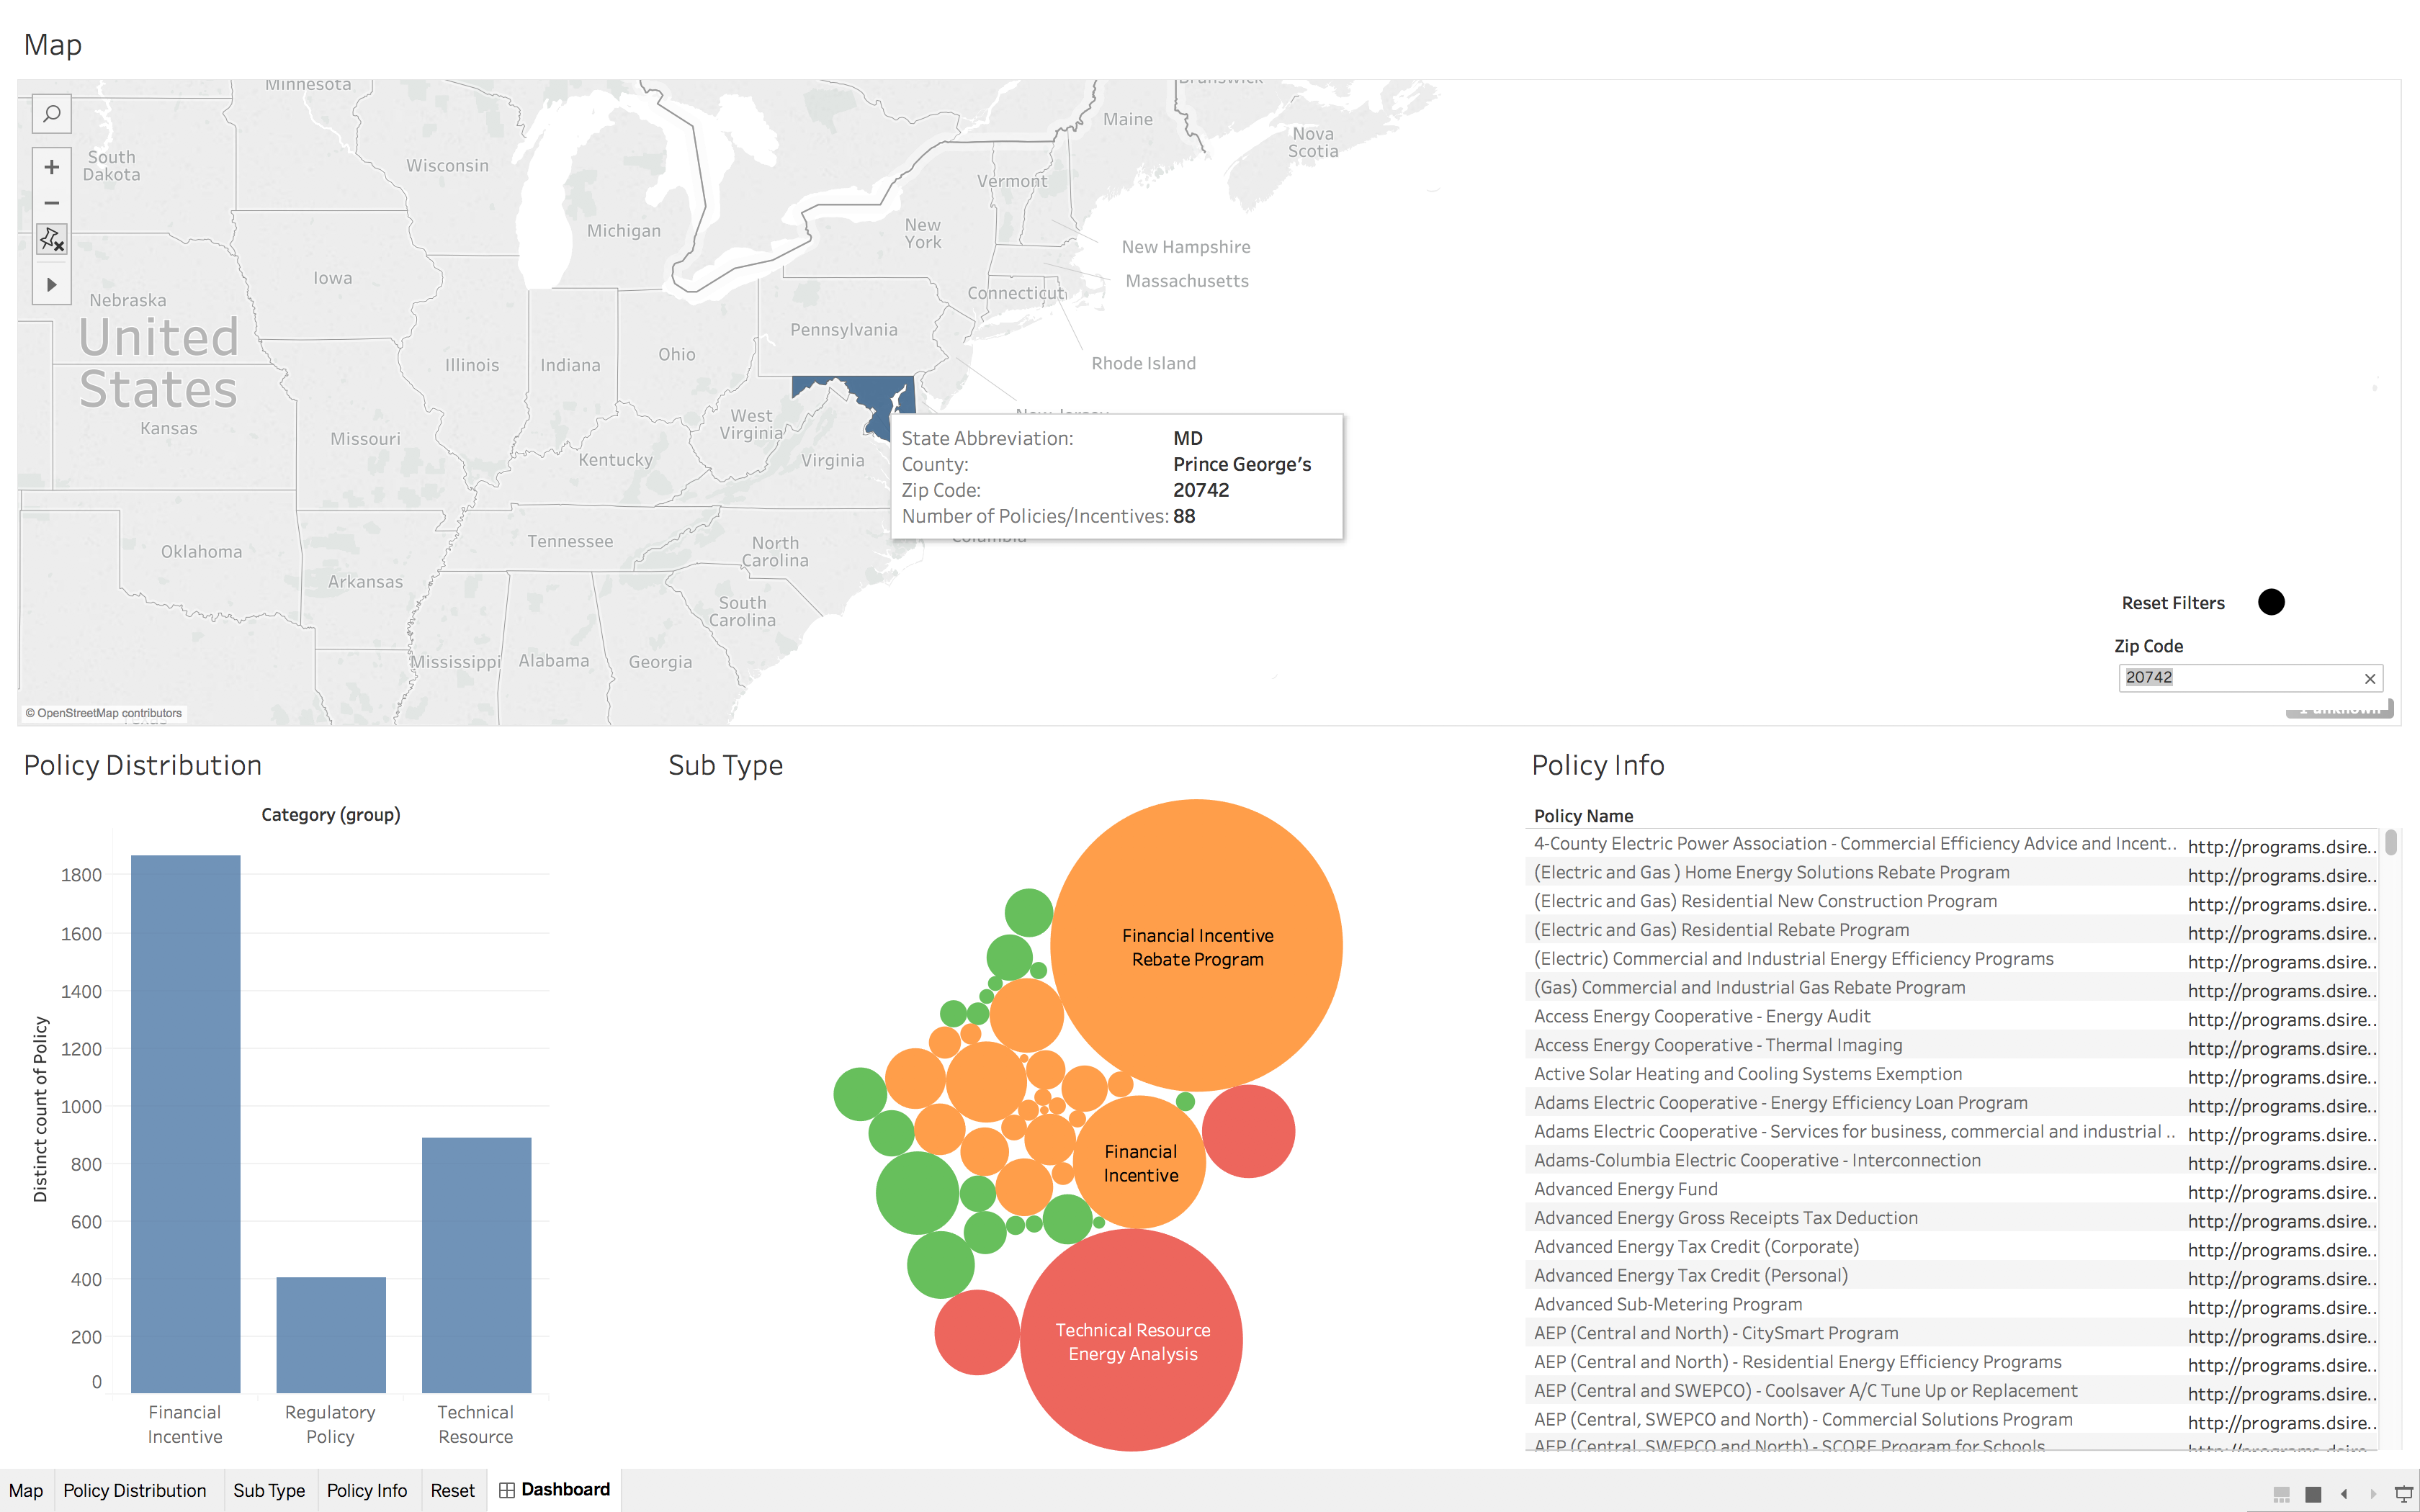Click the map search magnifier icon
Image resolution: width=2420 pixels, height=1512 pixels.
[52, 114]
